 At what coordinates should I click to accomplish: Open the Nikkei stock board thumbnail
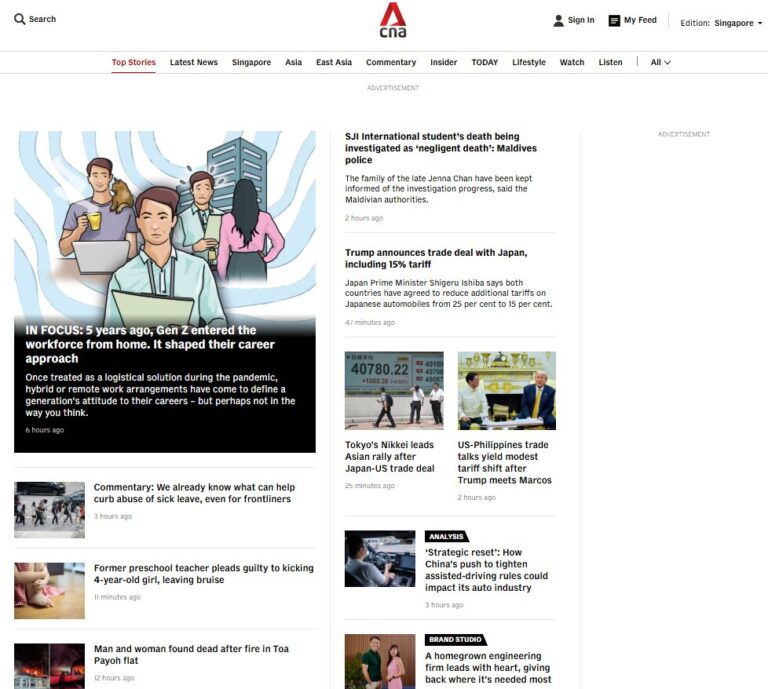click(393, 390)
